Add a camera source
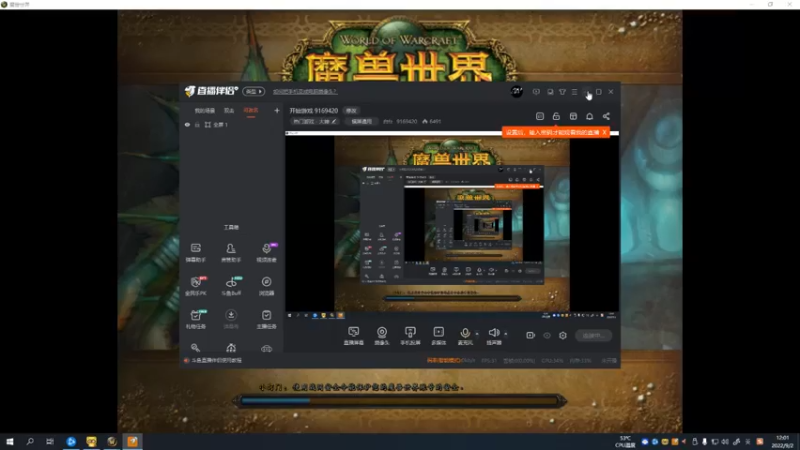 pos(382,336)
